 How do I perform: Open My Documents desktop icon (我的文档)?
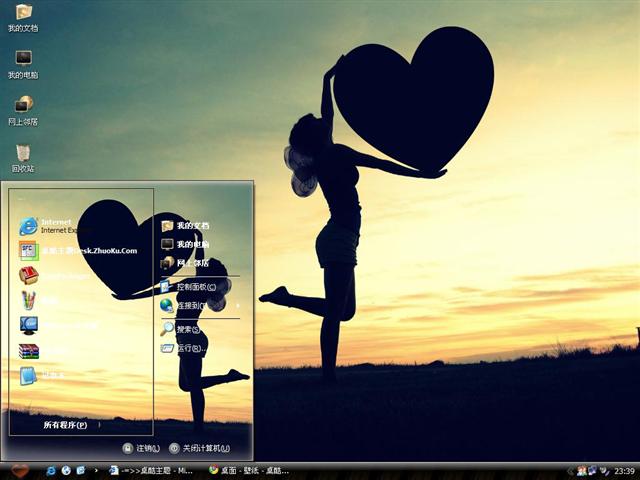23,13
